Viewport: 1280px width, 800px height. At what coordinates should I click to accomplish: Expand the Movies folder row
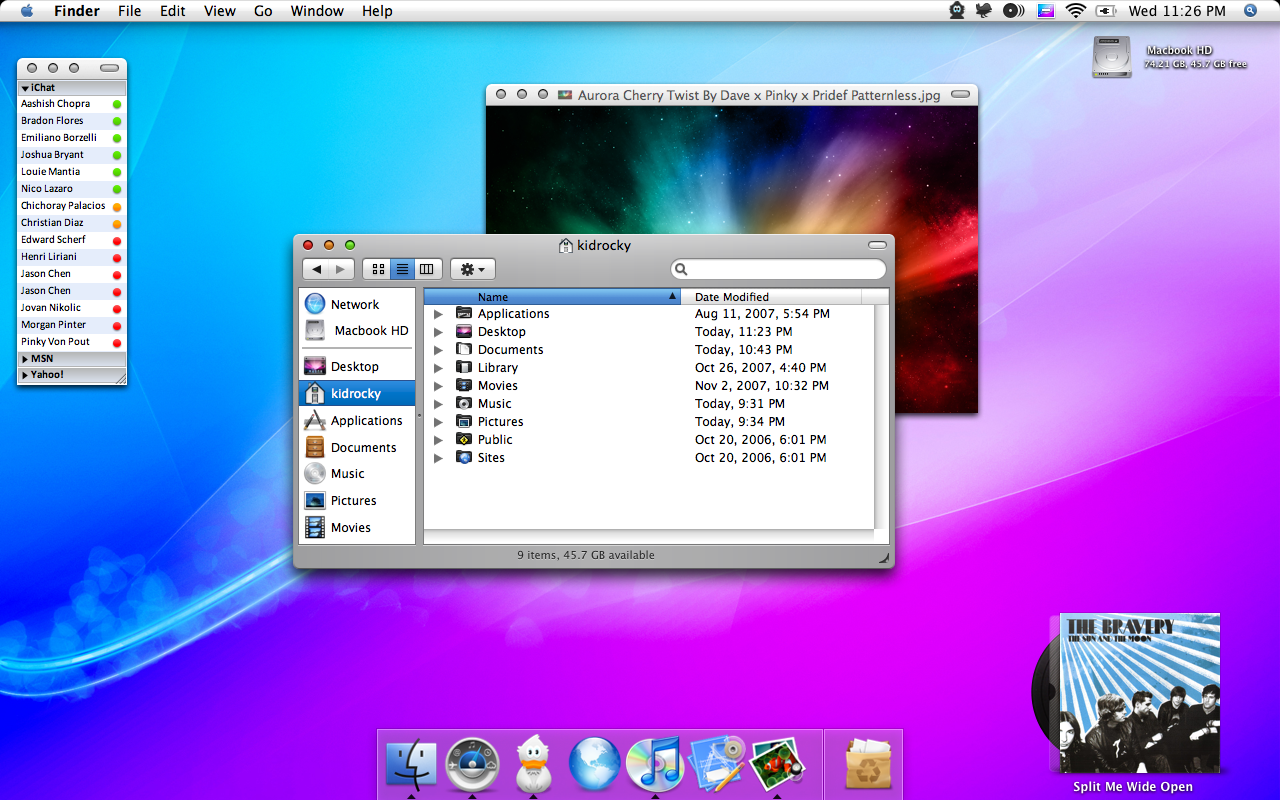[x=438, y=386]
